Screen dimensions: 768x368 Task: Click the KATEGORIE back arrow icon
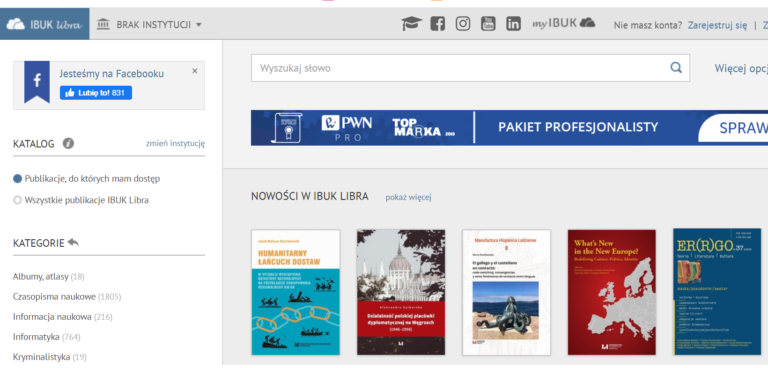click(x=73, y=242)
